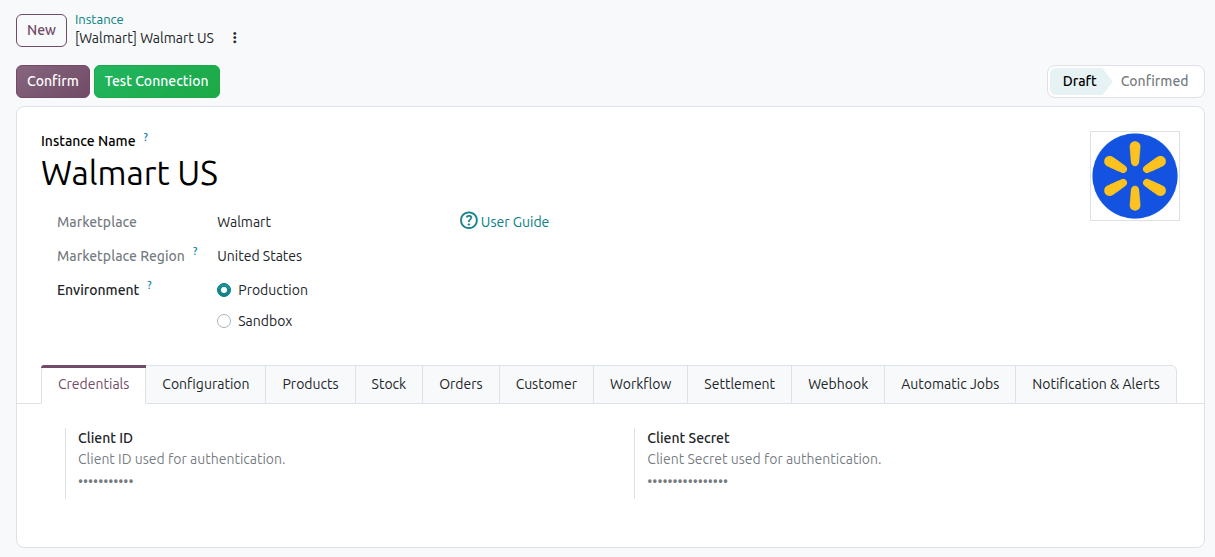Viewport: 1215px width, 557px height.
Task: Click 'Client ID used for authentication.' text
Action: [x=182, y=459]
